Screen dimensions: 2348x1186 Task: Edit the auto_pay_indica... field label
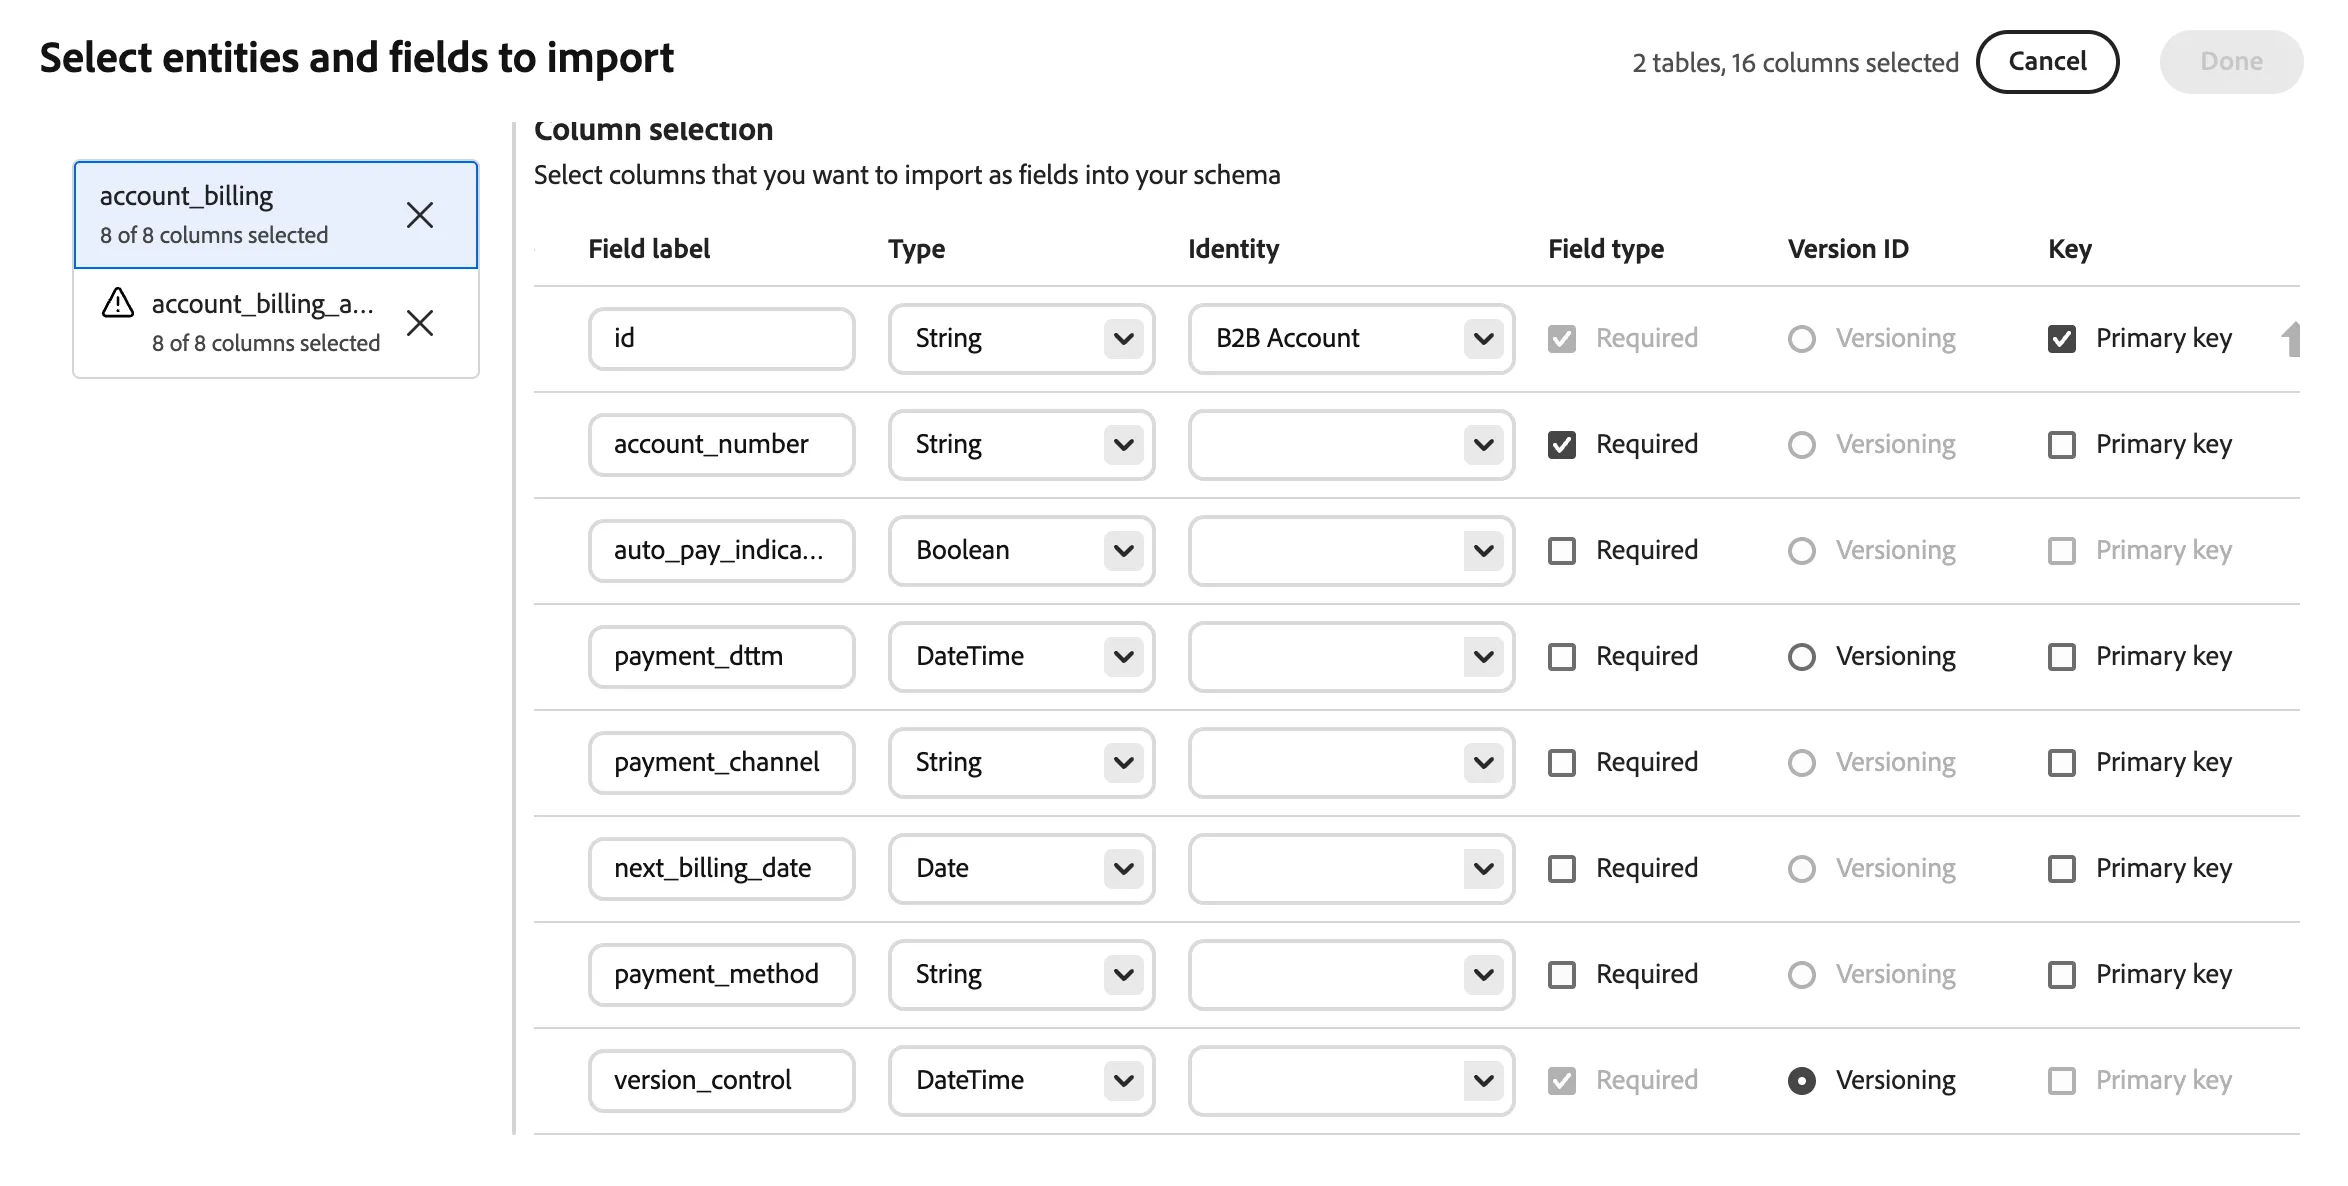(721, 551)
